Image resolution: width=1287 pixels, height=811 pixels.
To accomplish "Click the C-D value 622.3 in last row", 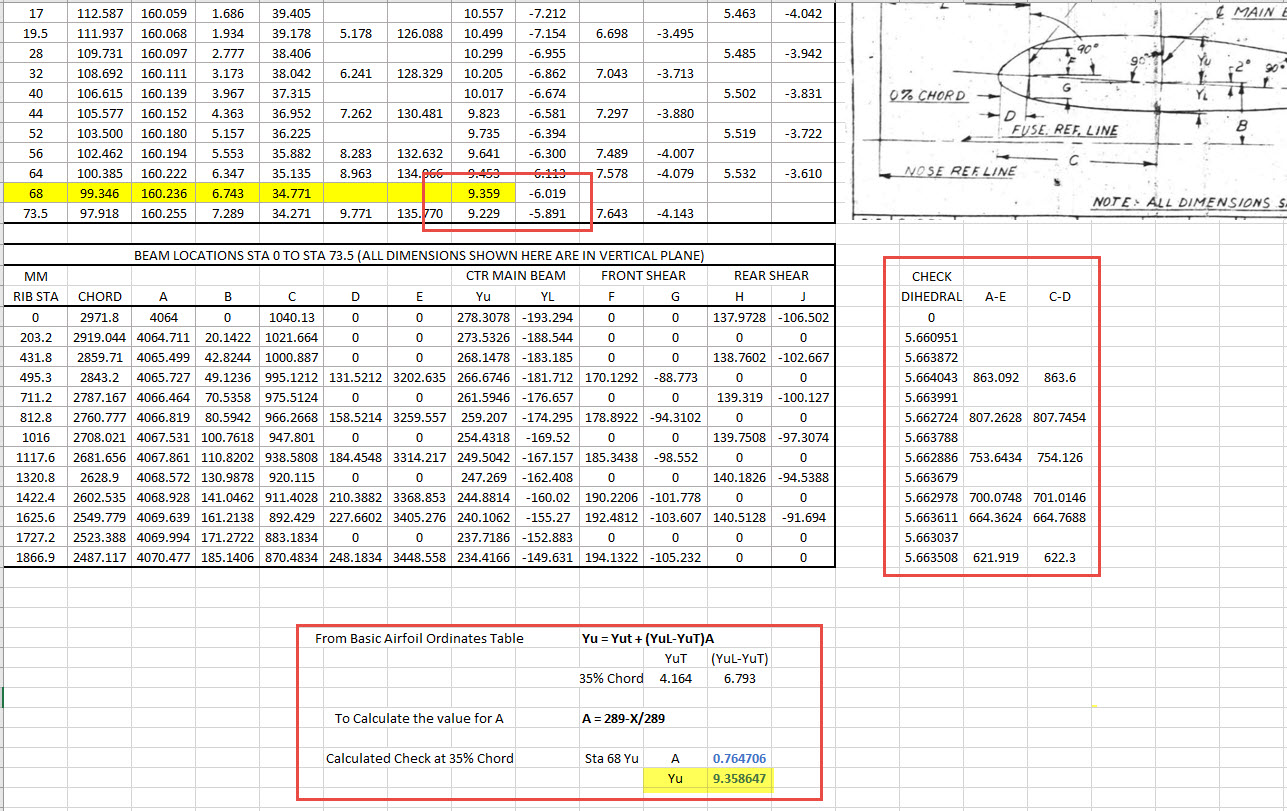I will (x=1059, y=557).
